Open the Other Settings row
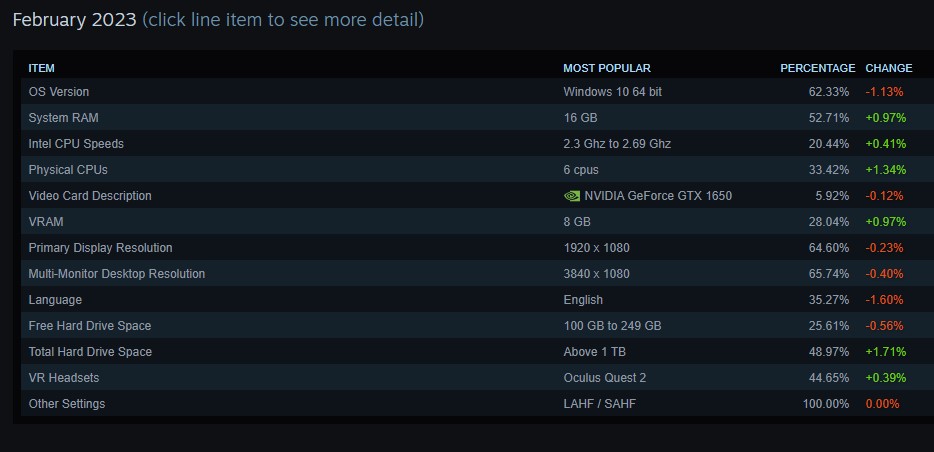The image size is (934, 452). 66,404
